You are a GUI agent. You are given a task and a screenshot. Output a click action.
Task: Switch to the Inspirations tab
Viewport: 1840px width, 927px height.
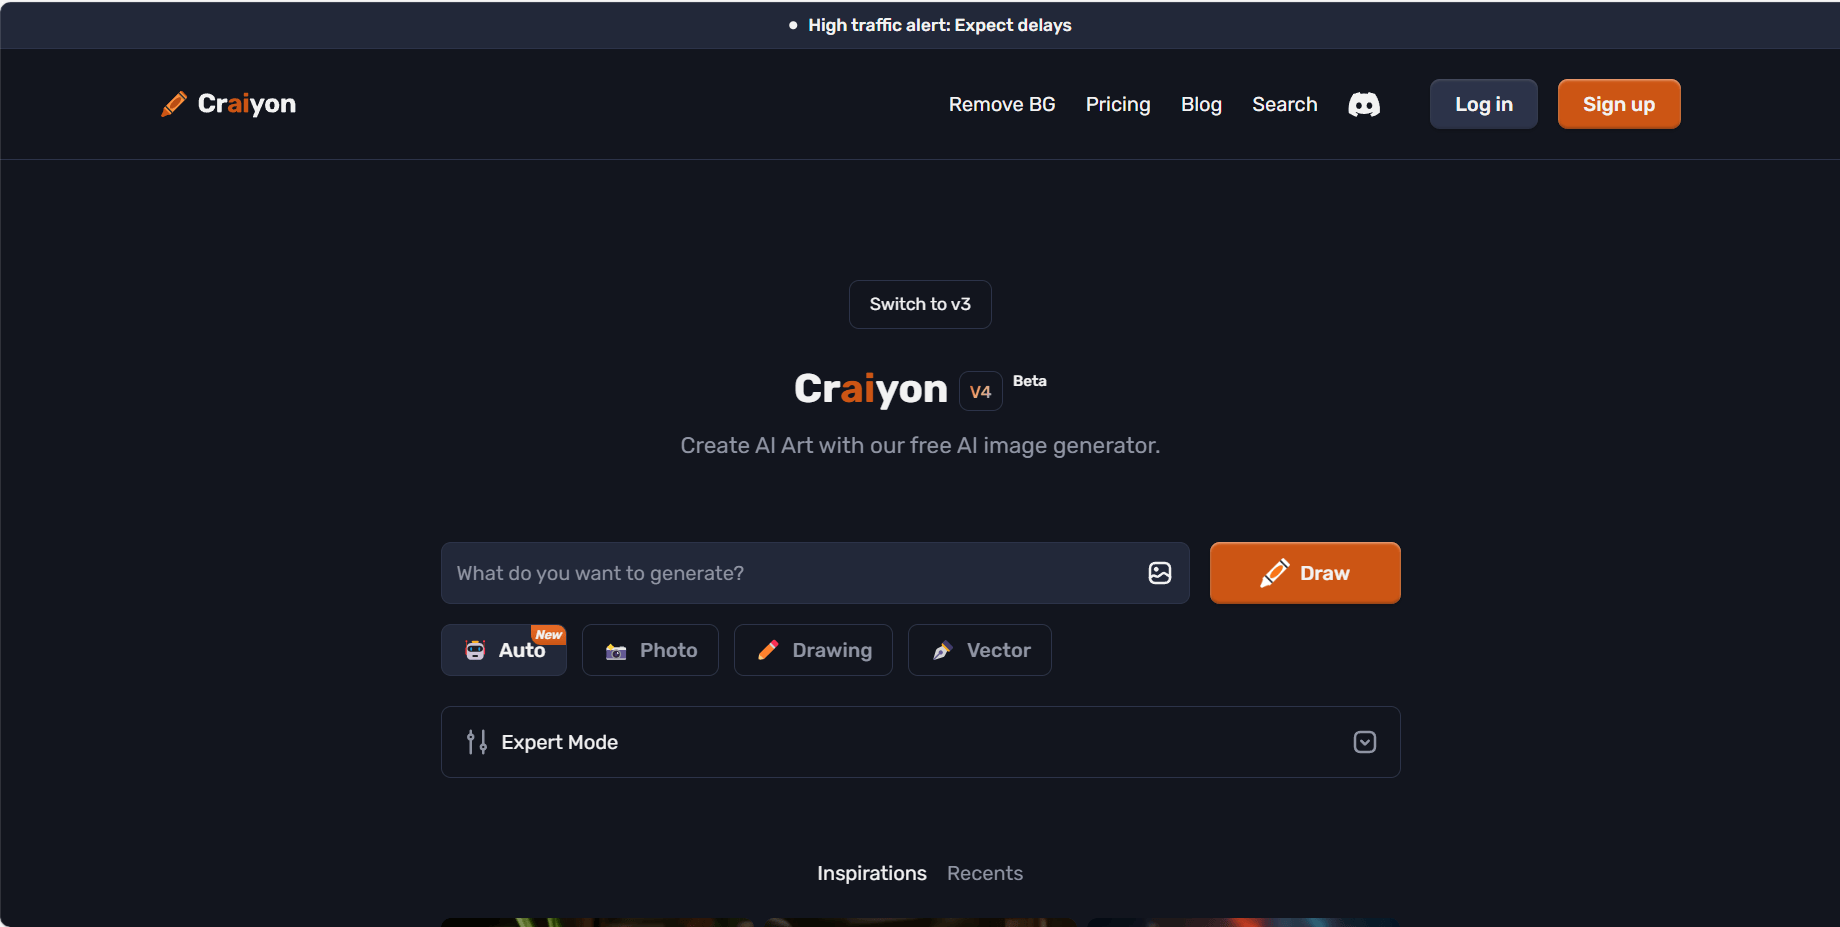pos(872,873)
